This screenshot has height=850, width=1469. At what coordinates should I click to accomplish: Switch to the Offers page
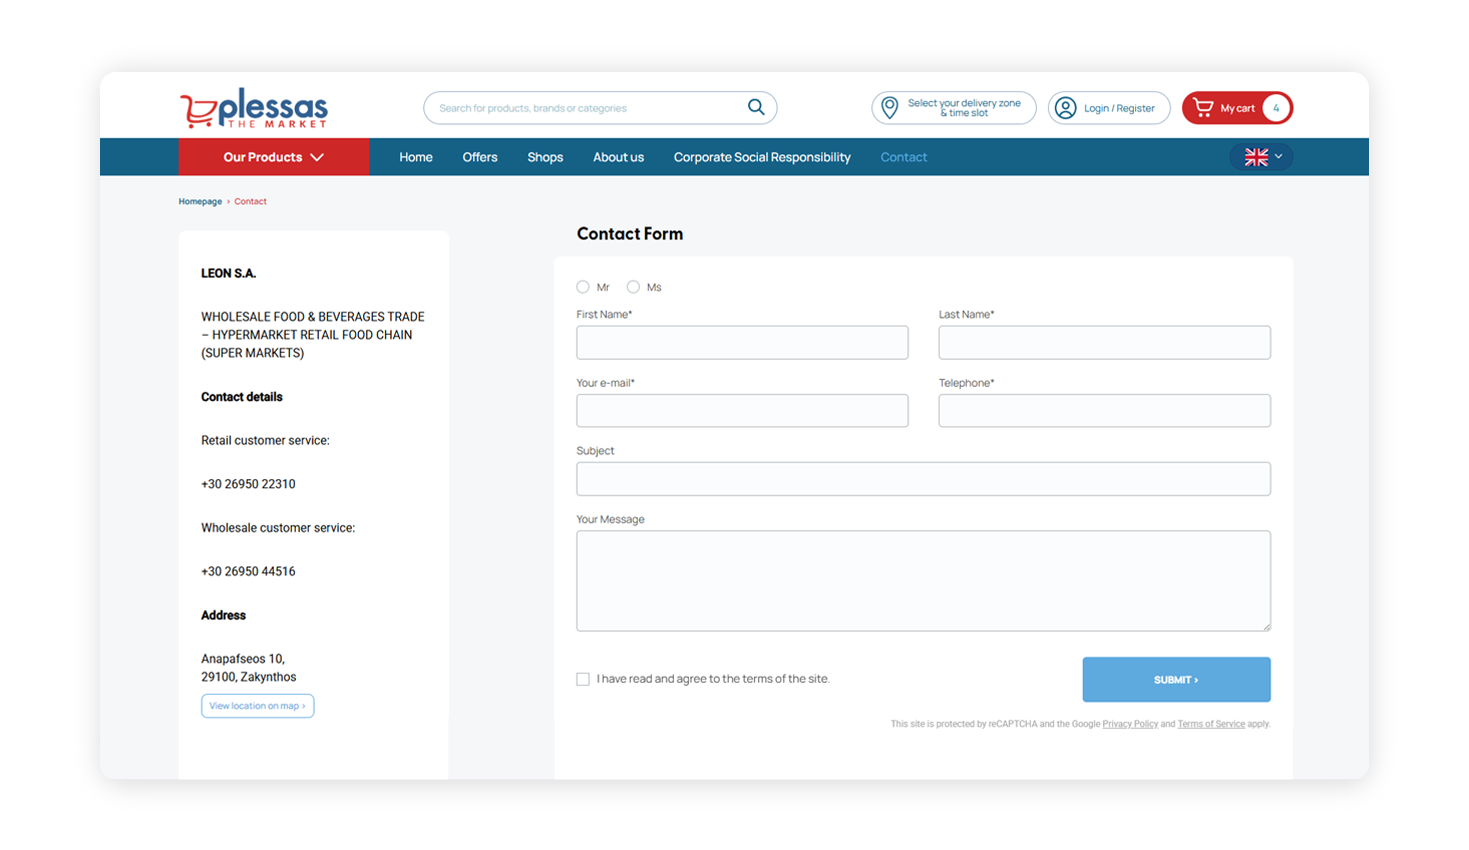click(x=479, y=156)
